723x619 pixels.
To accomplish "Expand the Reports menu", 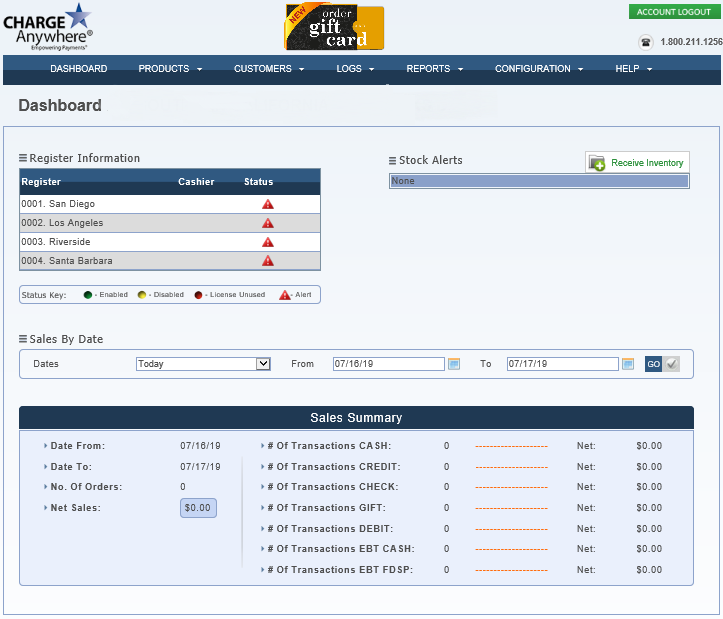I will coord(434,69).
